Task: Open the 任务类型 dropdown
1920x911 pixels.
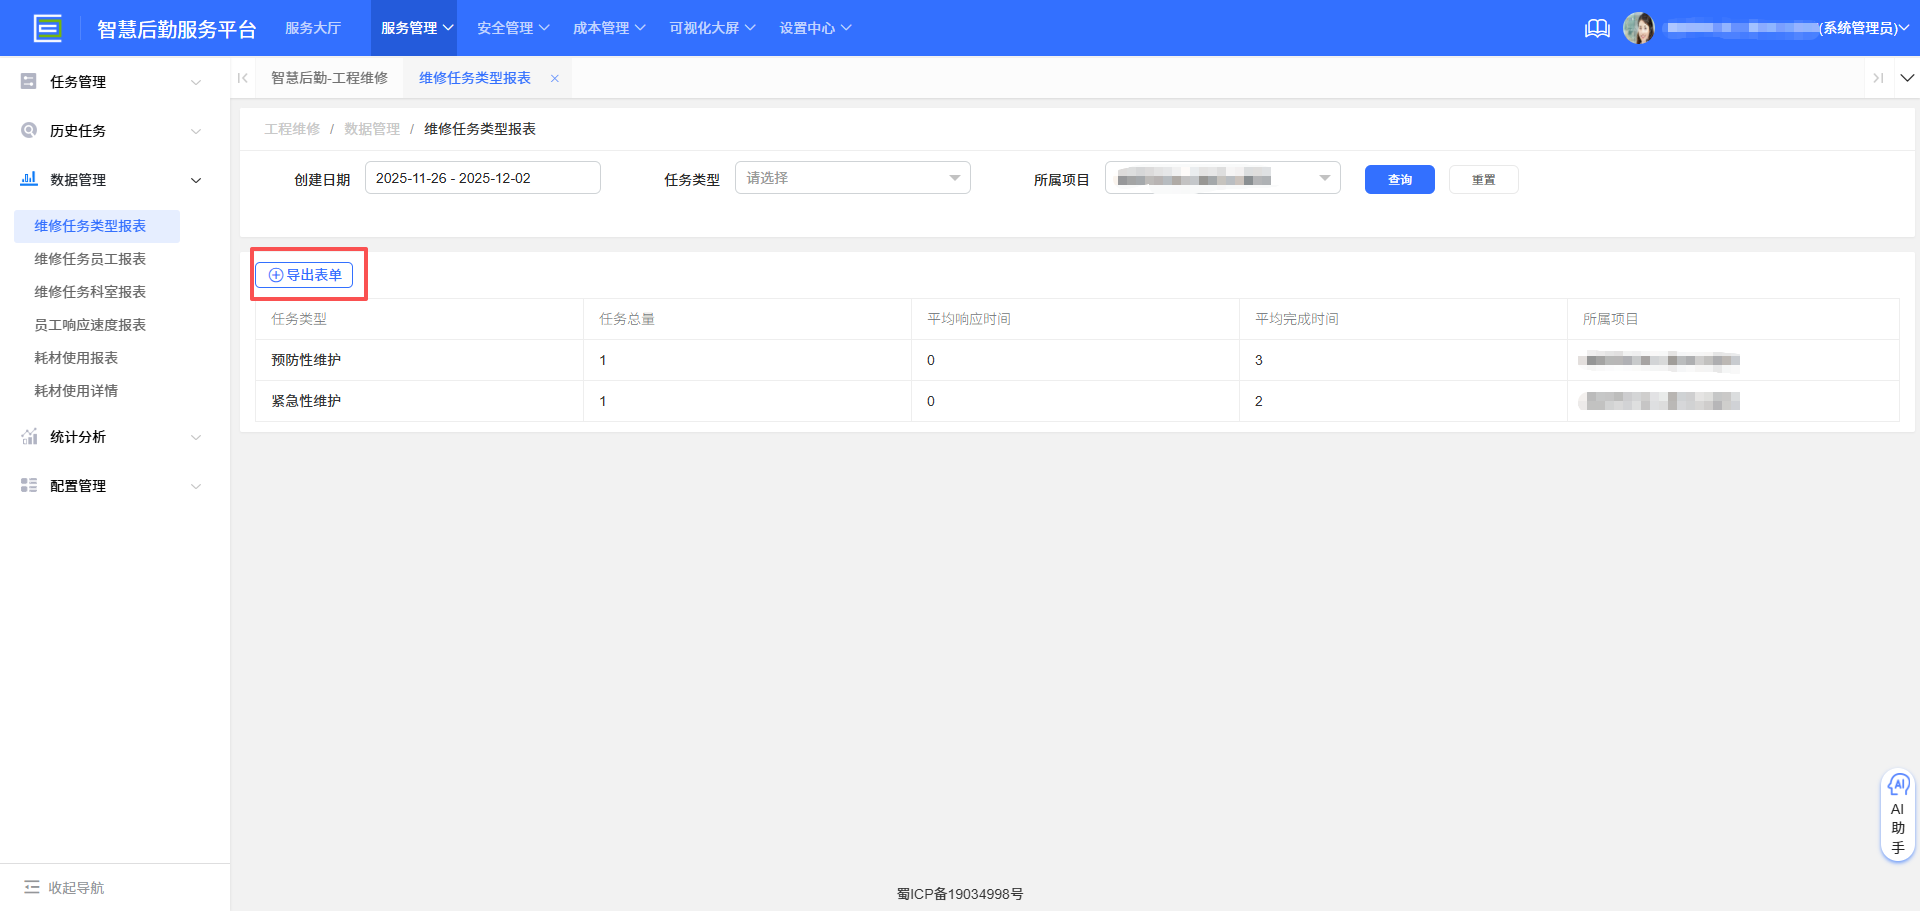Action: tap(852, 177)
